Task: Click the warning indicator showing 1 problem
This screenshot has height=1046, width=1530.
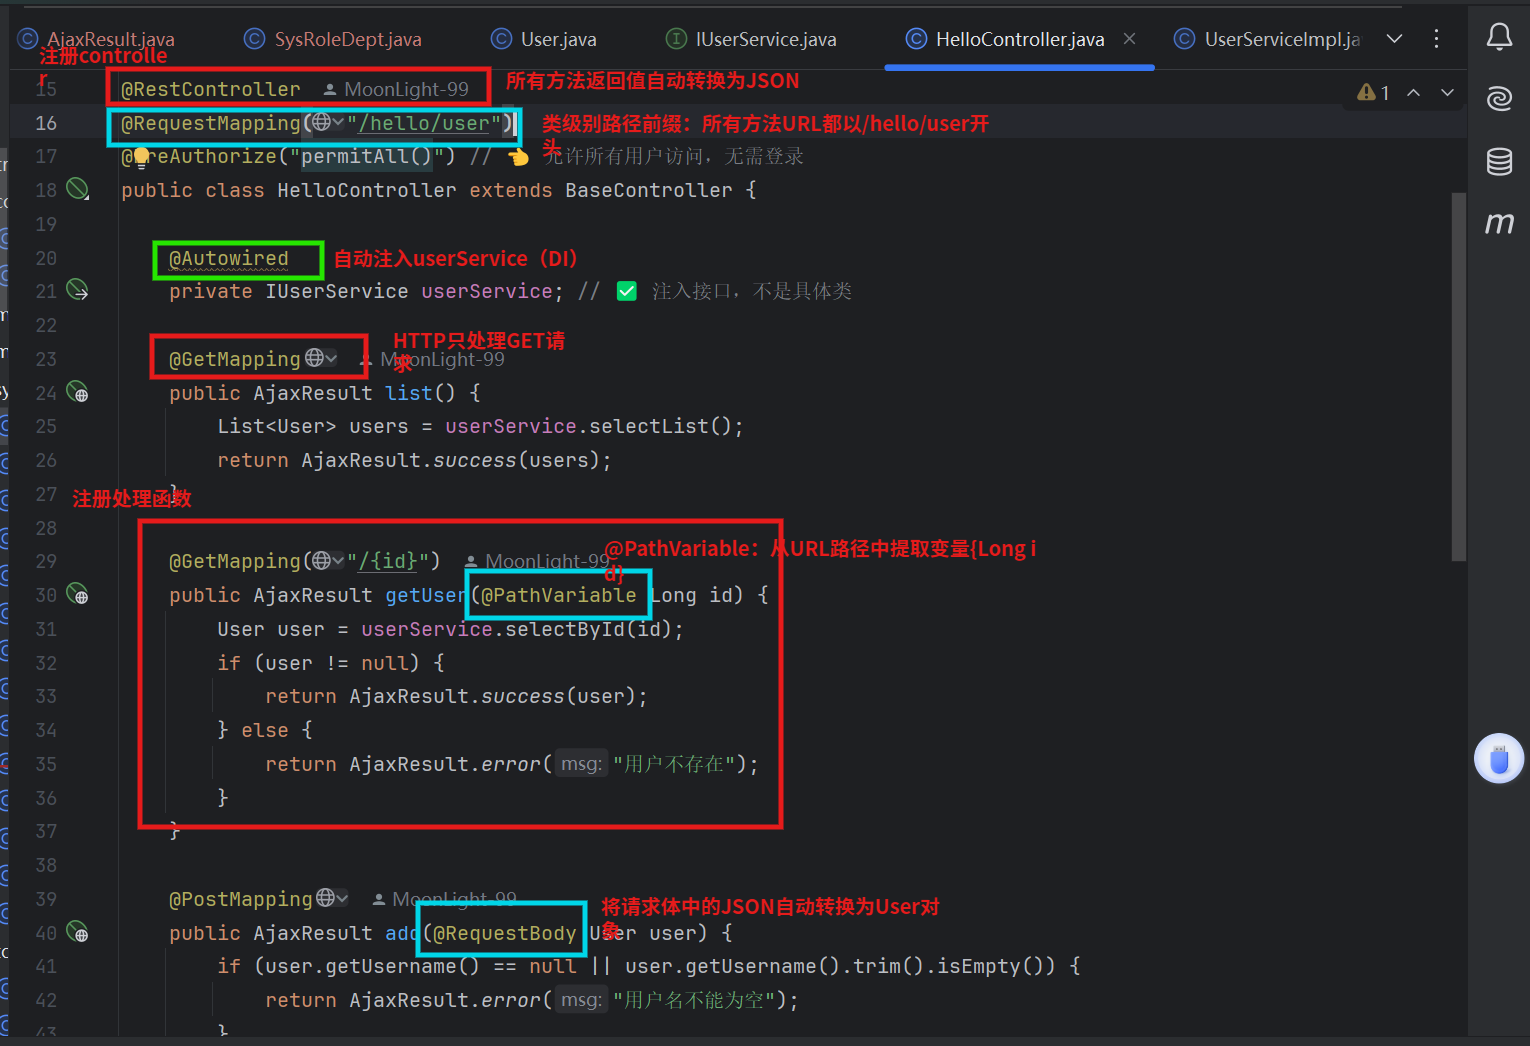Action: click(1373, 93)
